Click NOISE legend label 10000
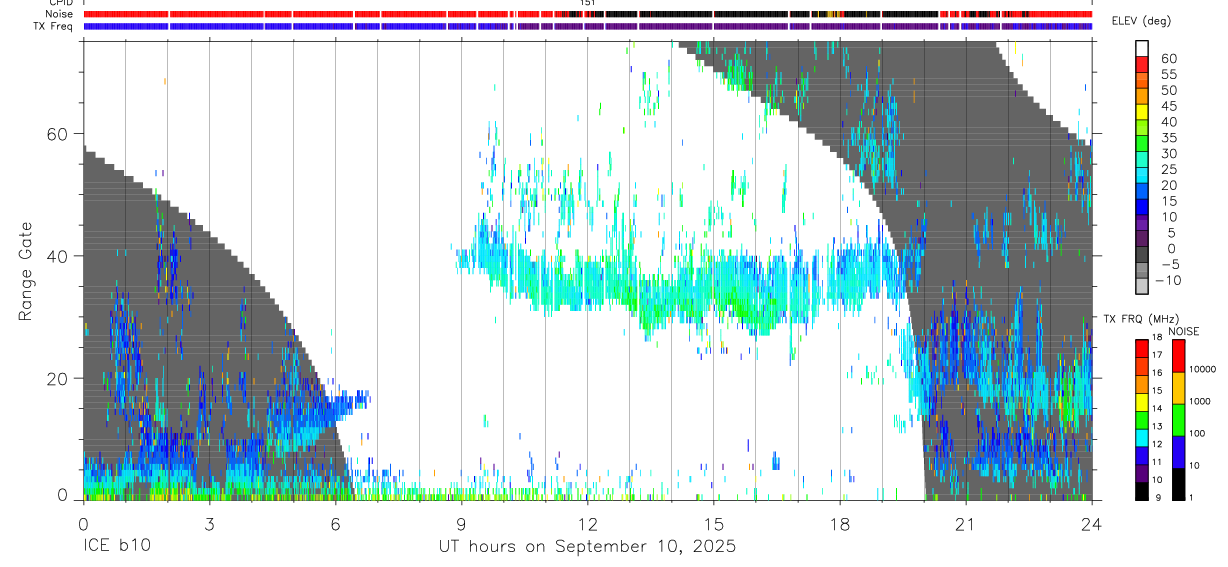 pos(1203,370)
